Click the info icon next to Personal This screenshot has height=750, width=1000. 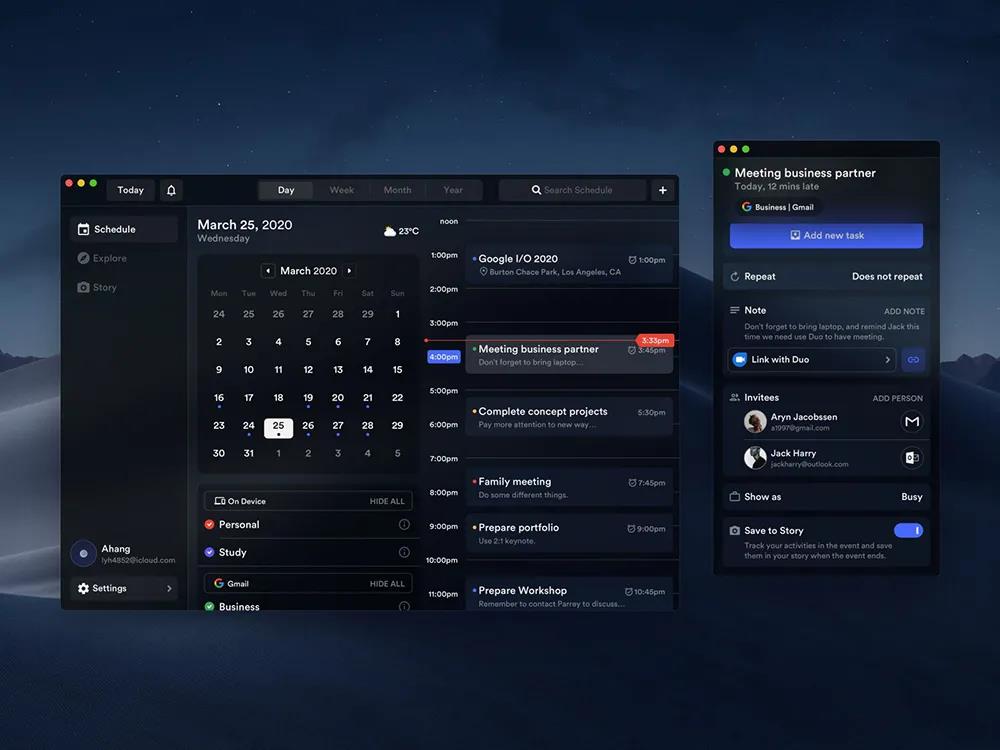404,524
